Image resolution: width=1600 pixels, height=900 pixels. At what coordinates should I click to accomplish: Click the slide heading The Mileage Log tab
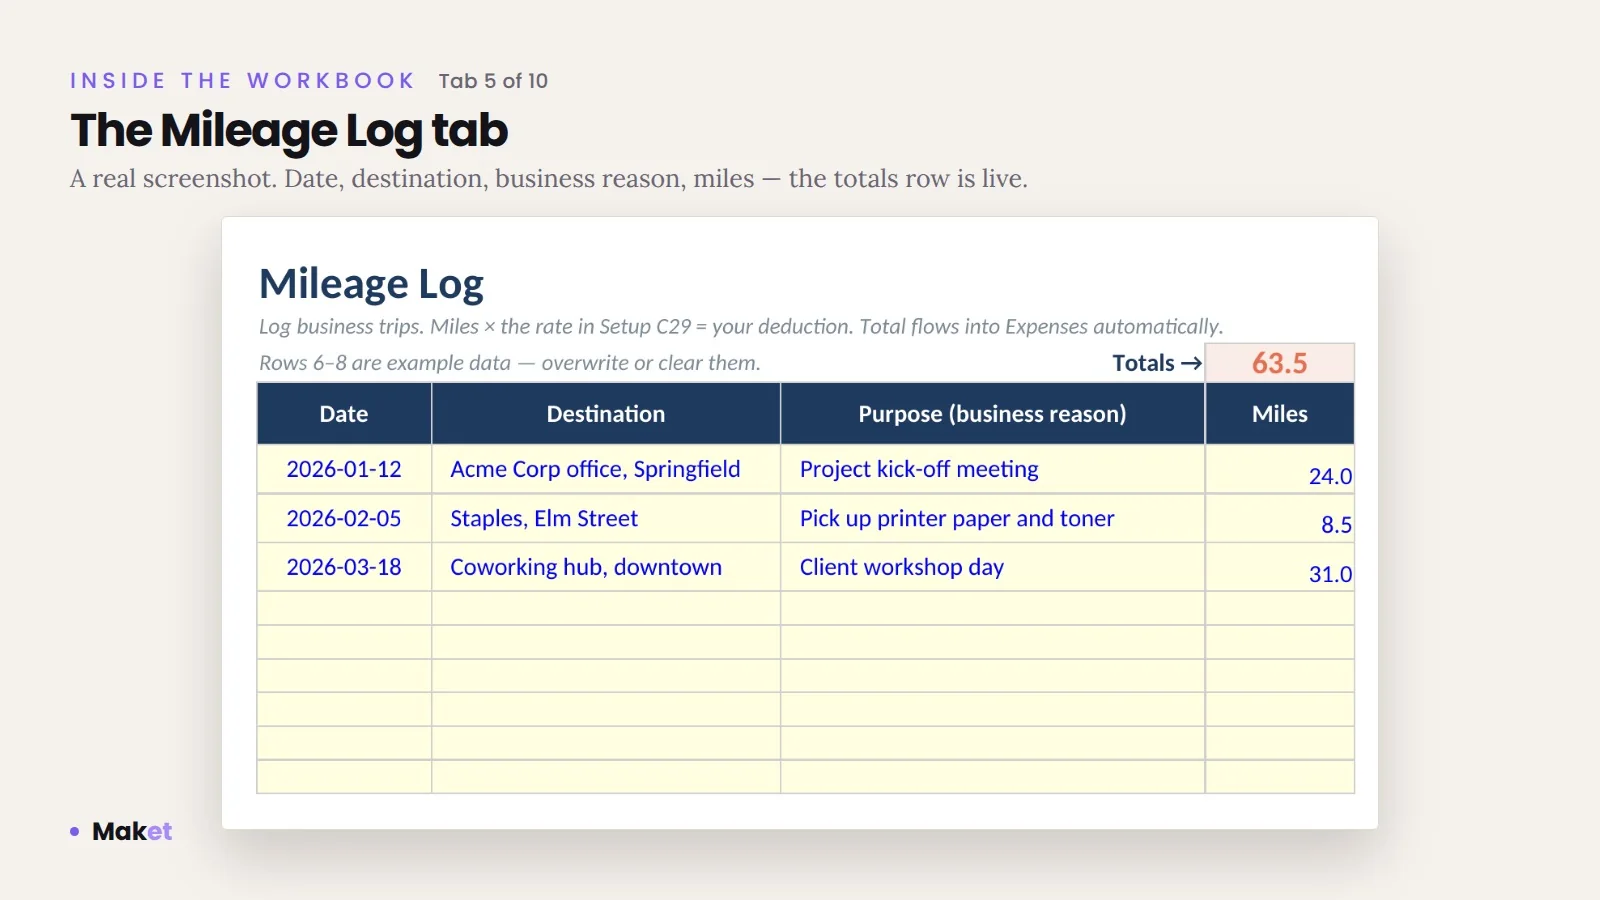289,131
